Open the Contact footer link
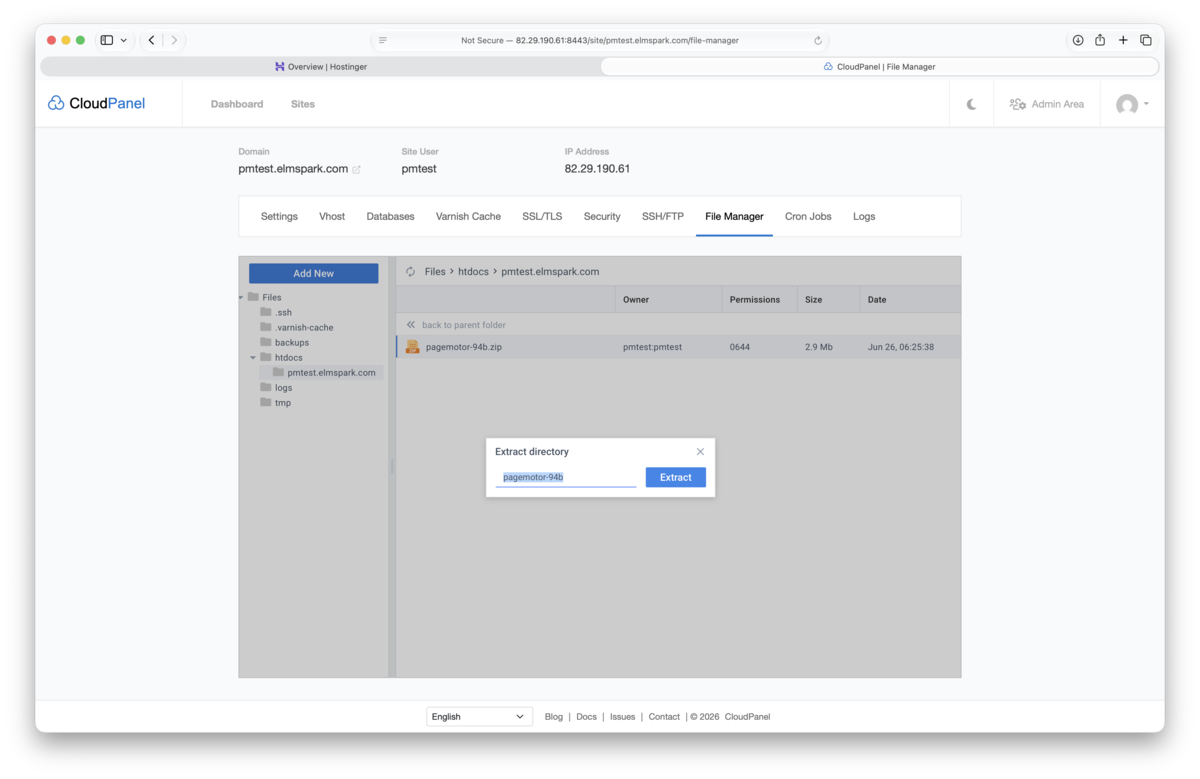Image resolution: width=1200 pixels, height=779 pixels. 664,716
